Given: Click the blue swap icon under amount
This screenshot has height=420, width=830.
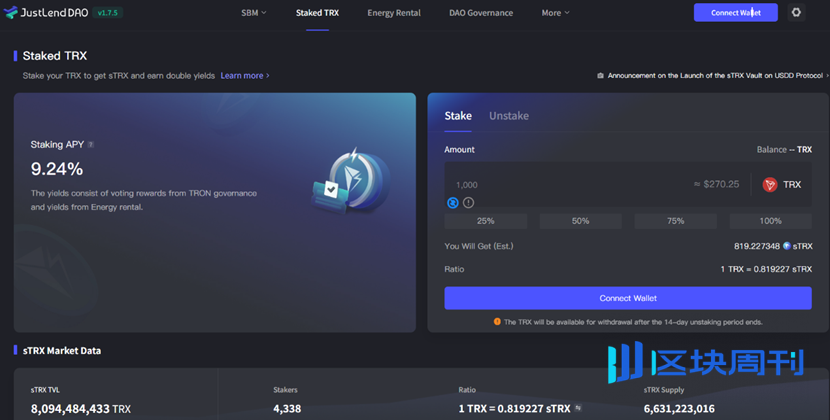Looking at the screenshot, I should pos(453,202).
